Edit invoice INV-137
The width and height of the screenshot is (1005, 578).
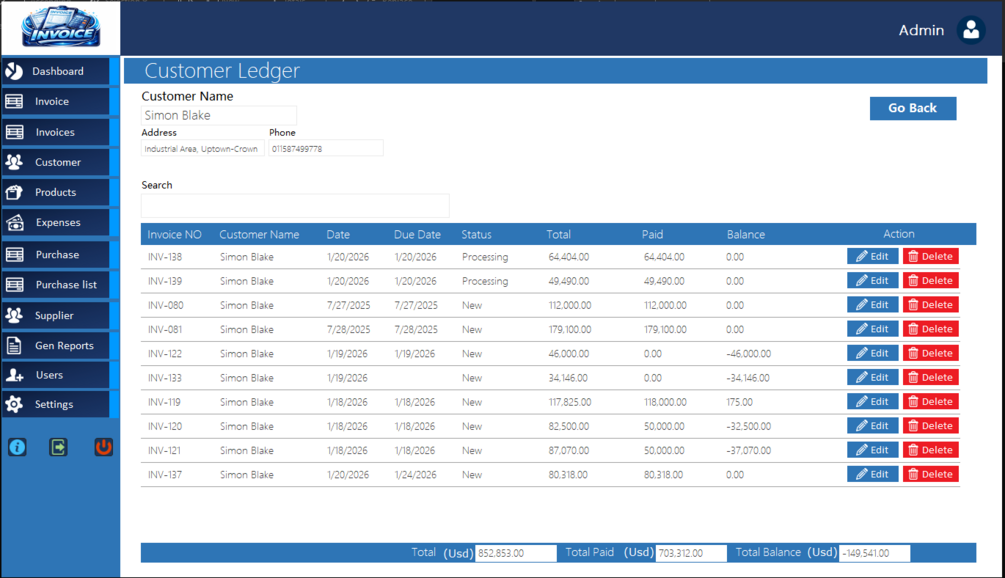pos(872,474)
